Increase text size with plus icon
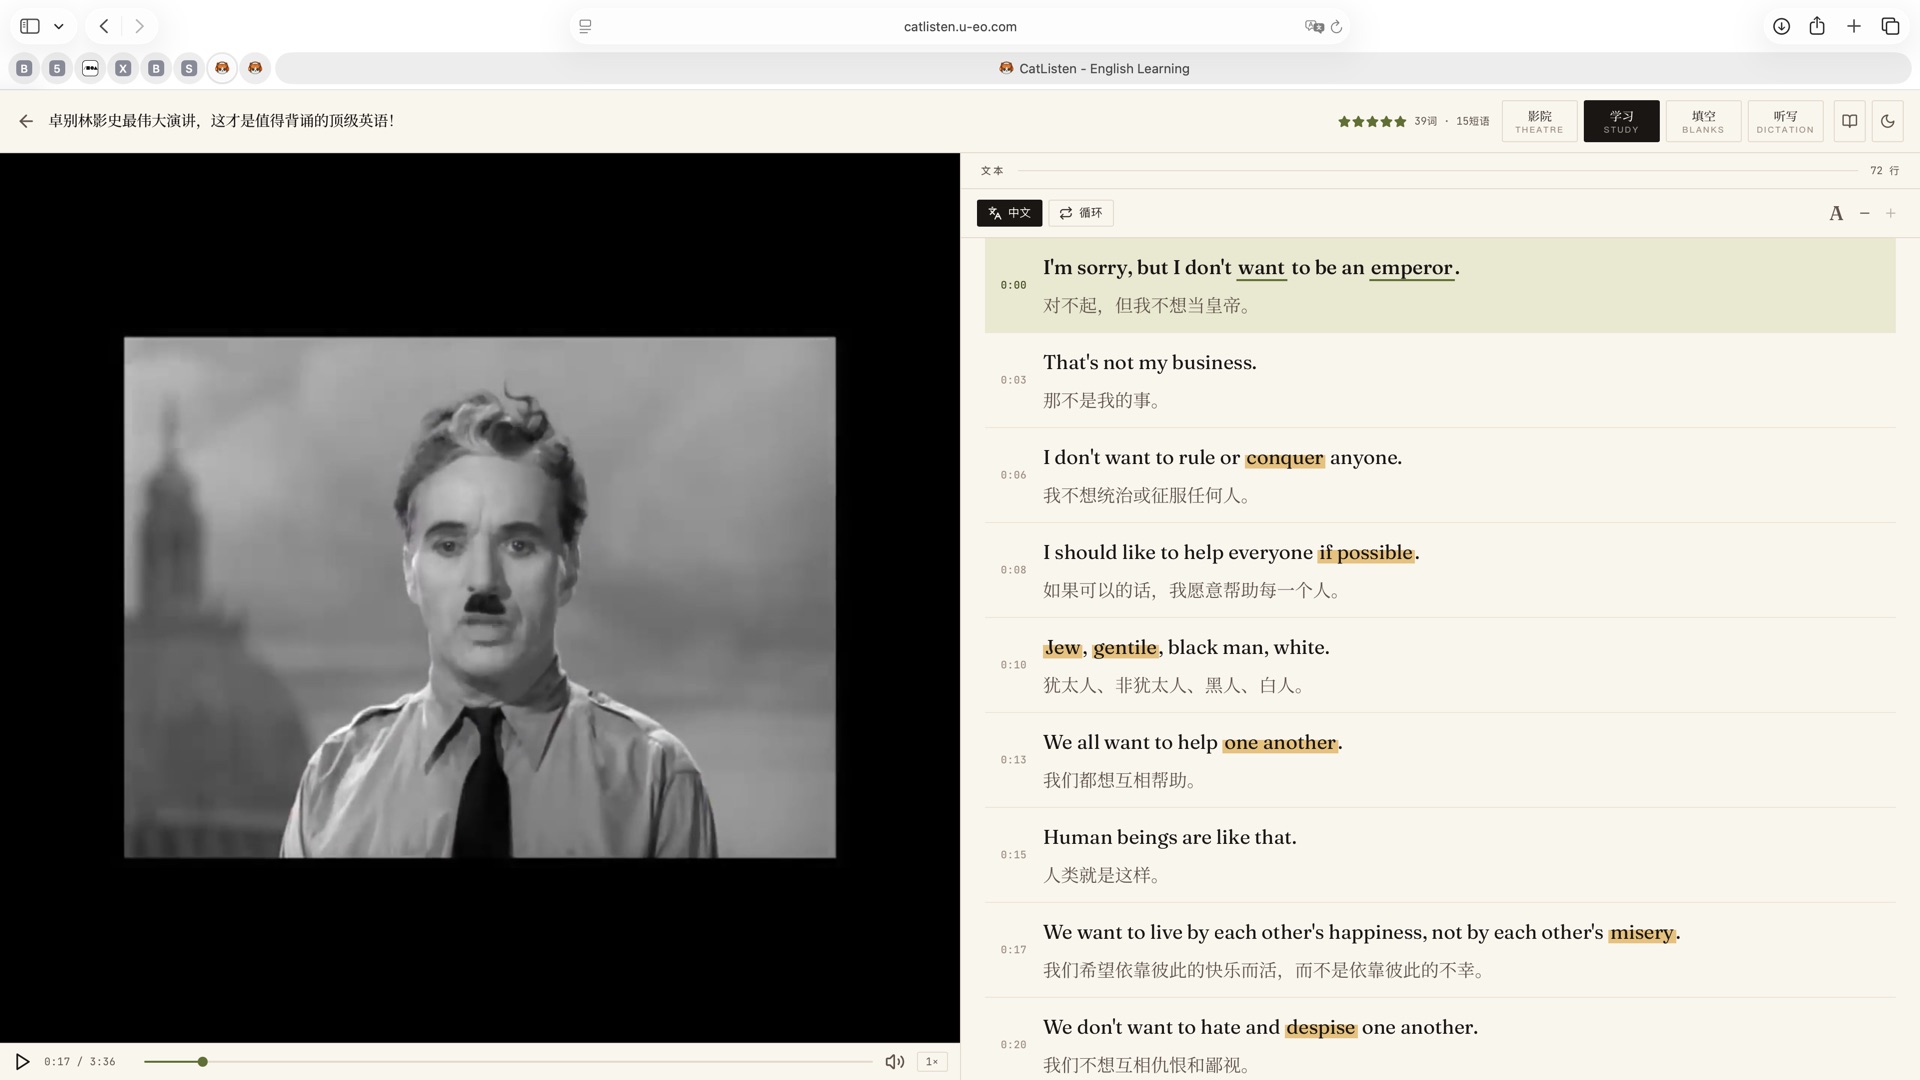 click(1890, 213)
